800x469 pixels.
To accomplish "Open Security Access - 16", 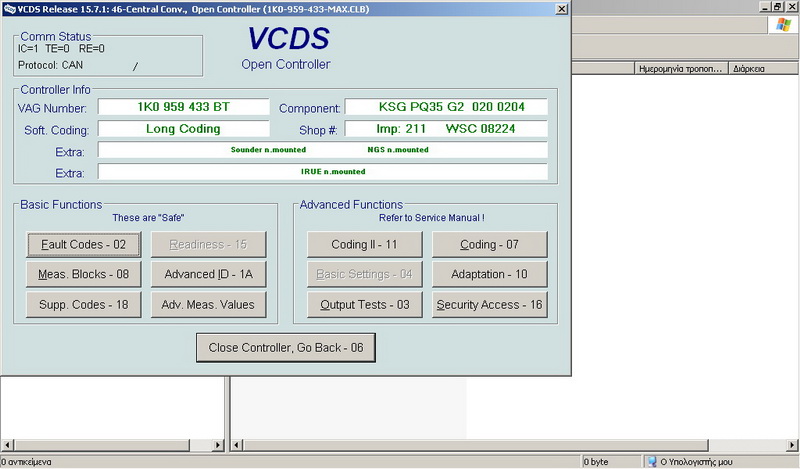I will [489, 305].
